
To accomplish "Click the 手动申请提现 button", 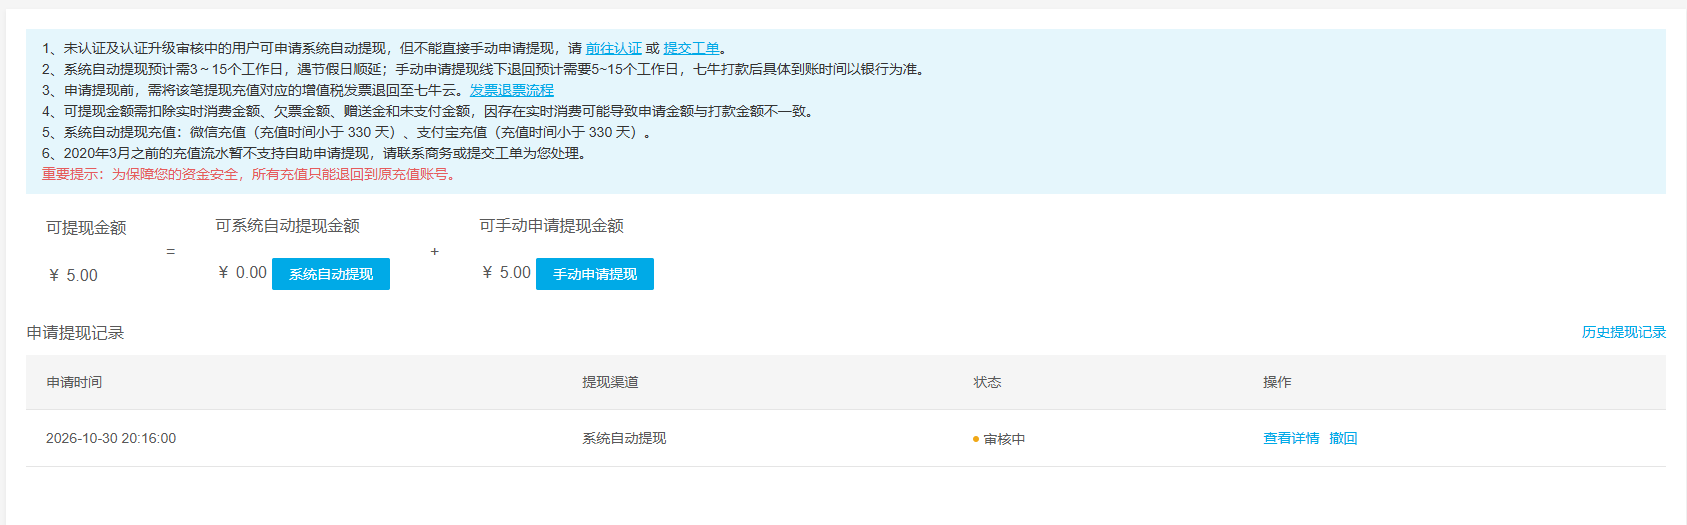I will coord(595,274).
